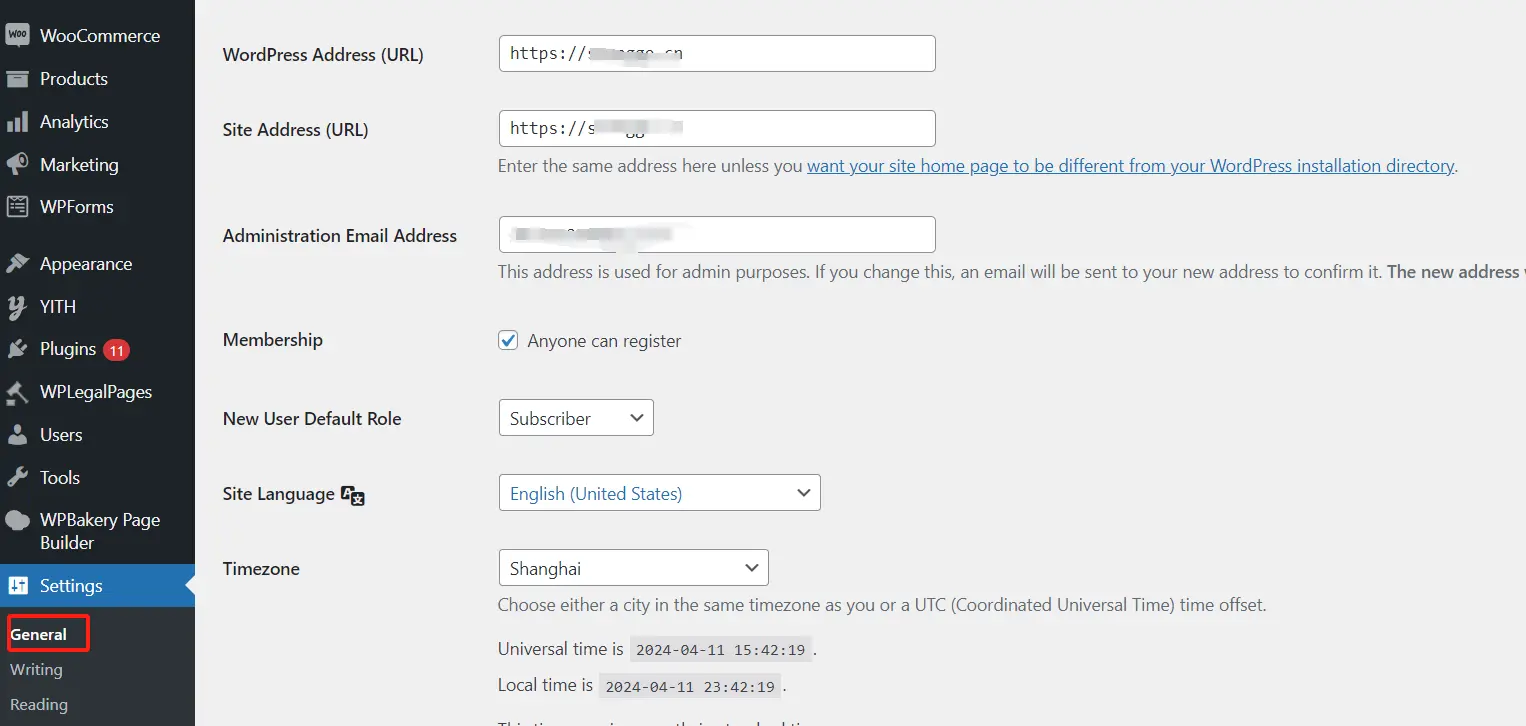Open the General settings submenu item
This screenshot has height=726, width=1526.
pos(39,635)
